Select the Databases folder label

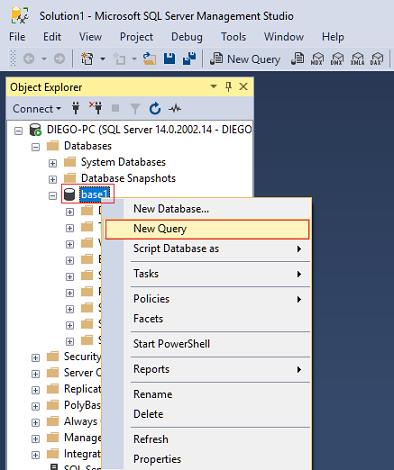[88, 146]
